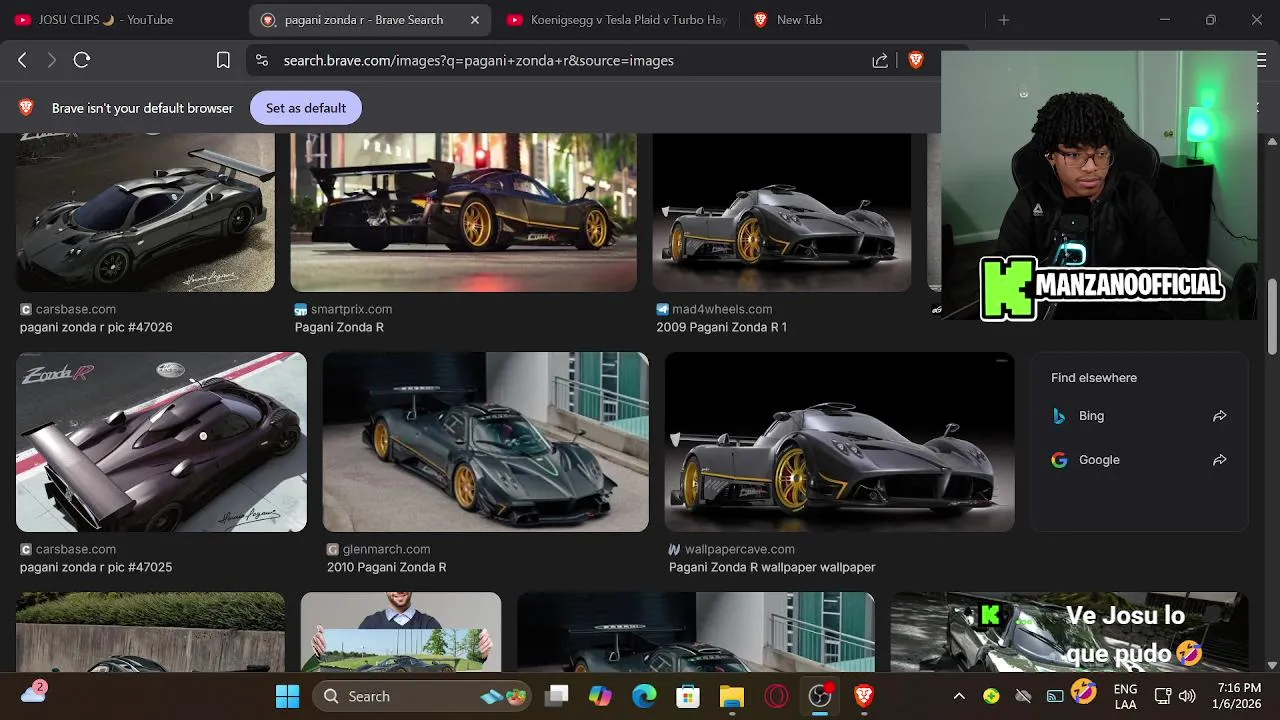Open Microsoft Edge from the taskbar

coord(644,696)
